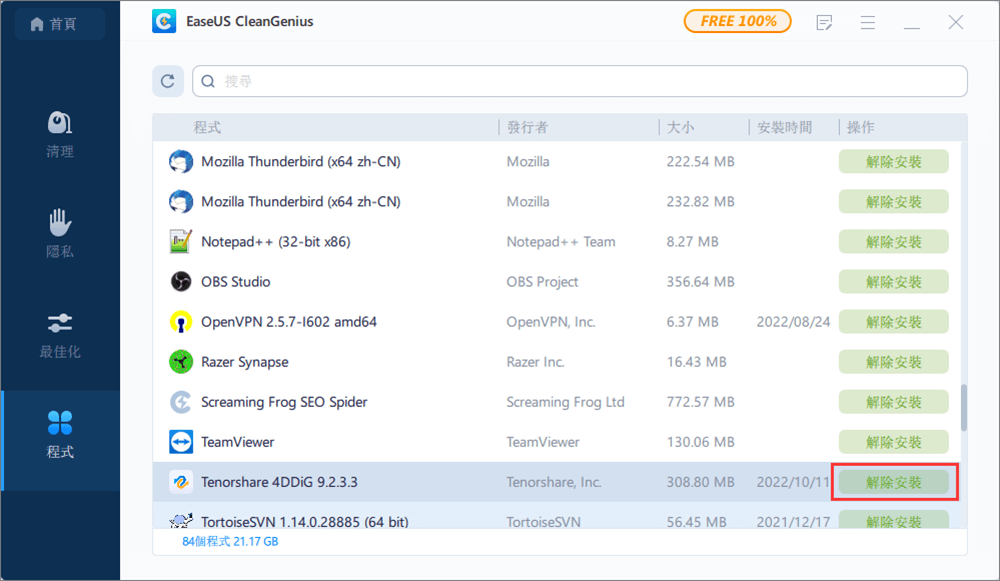1000x581 pixels.
Task: Click the Tenorshare, Inc. publisher text
Action: (x=554, y=482)
